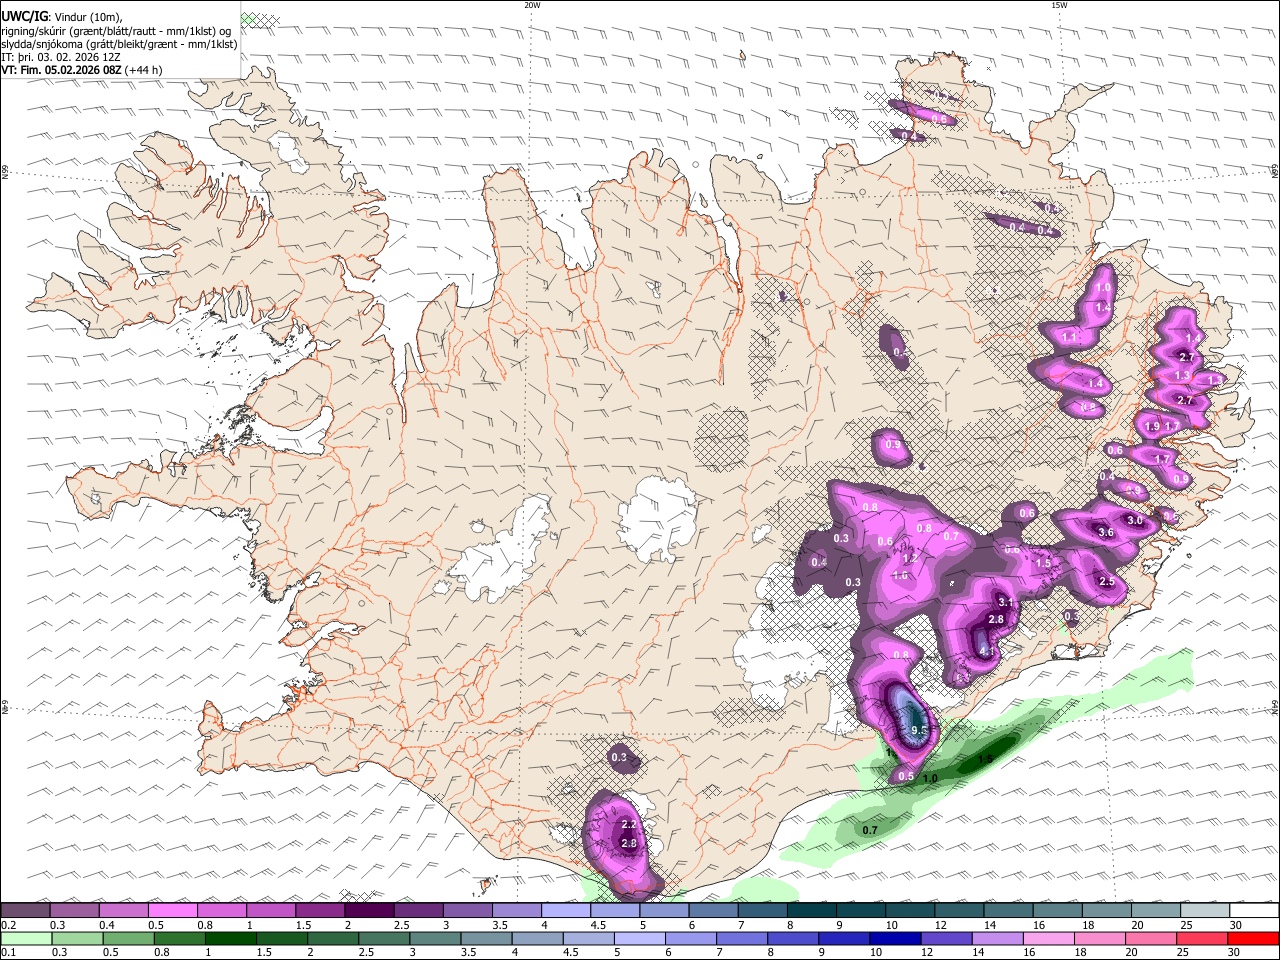
Task: Click the 4.1 snowfall value on the map
Action: point(986,652)
